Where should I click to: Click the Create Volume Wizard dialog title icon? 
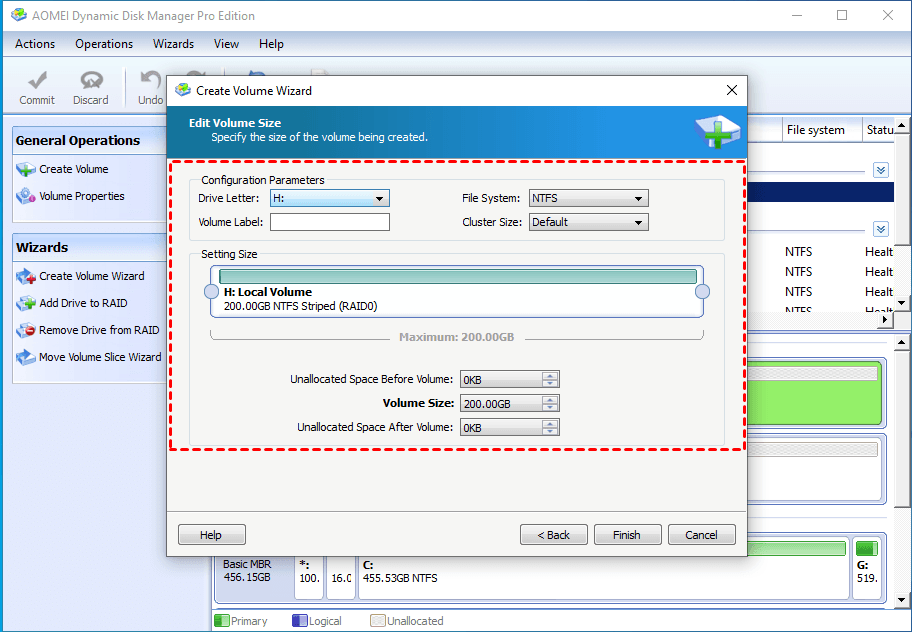[183, 90]
